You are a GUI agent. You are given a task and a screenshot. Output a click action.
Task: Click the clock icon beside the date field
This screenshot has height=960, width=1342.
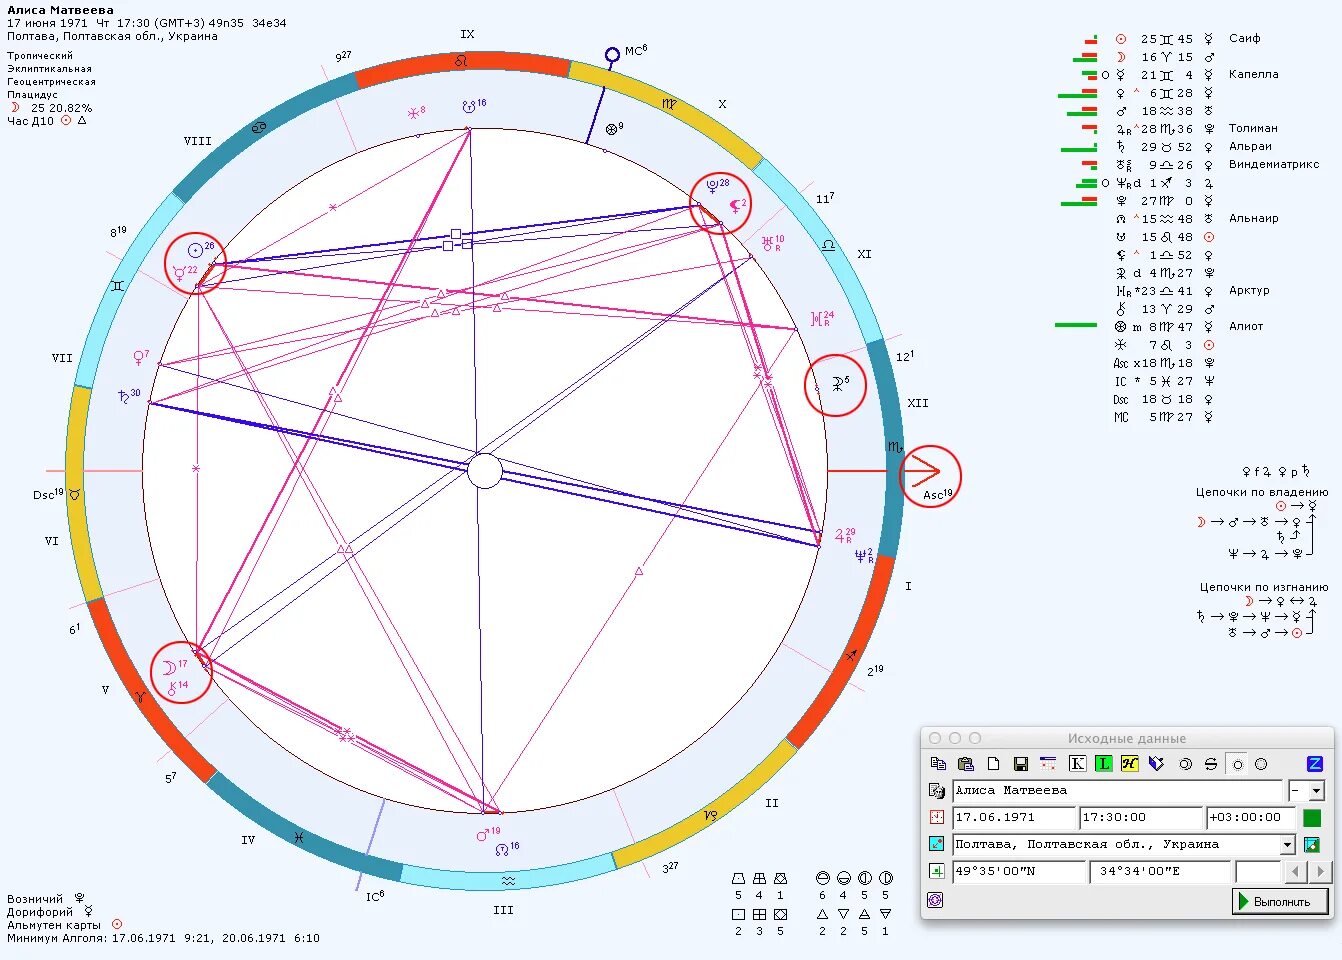point(936,817)
